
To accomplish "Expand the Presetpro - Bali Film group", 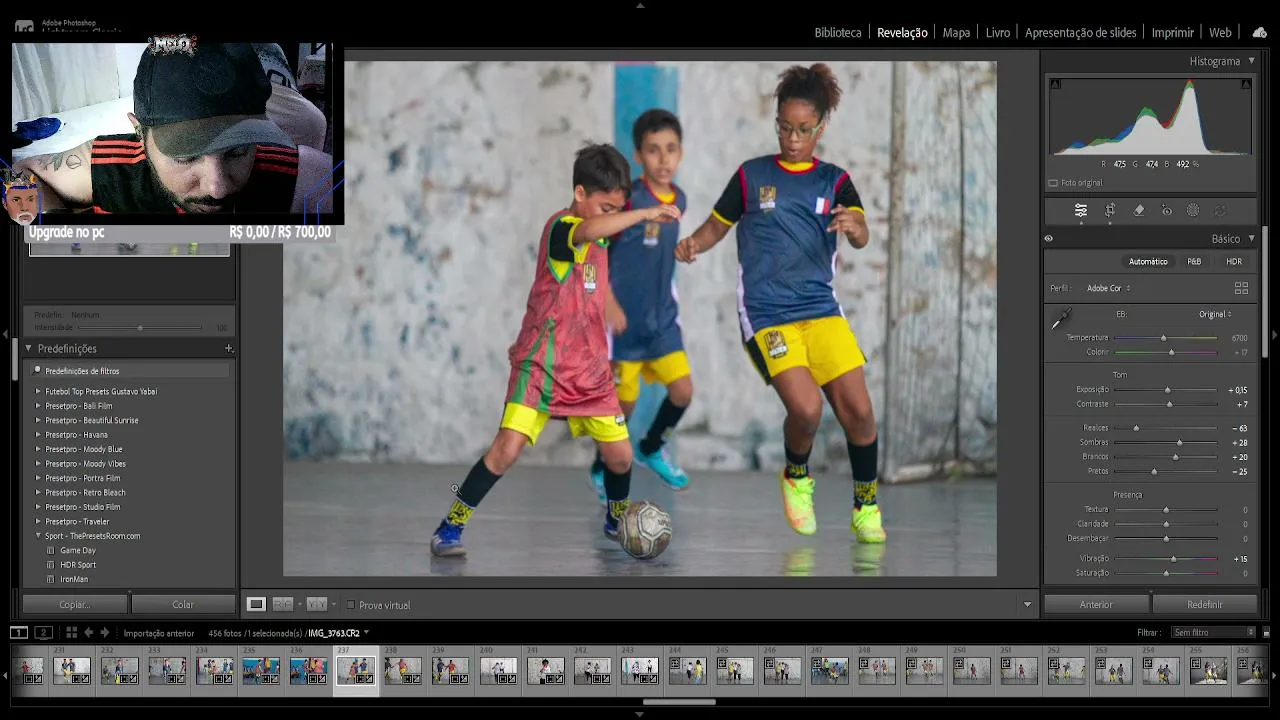I will click(38, 406).
